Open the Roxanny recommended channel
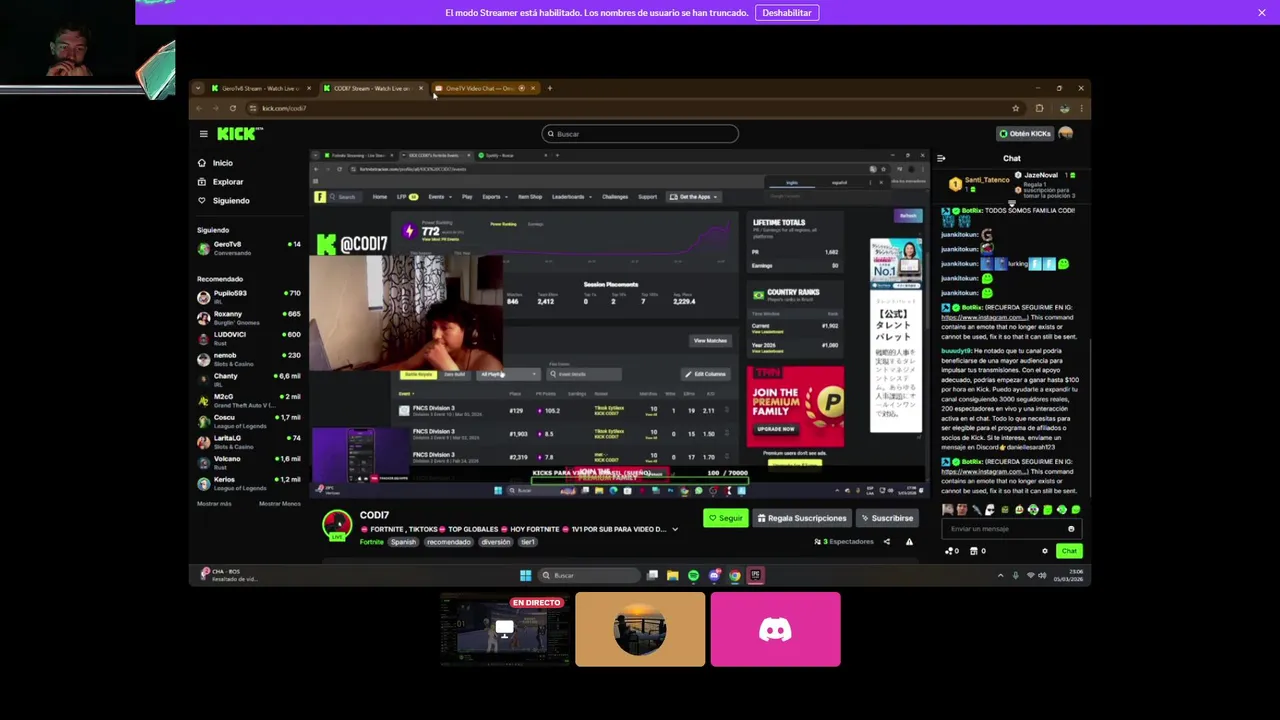1280x720 pixels. [x=249, y=318]
